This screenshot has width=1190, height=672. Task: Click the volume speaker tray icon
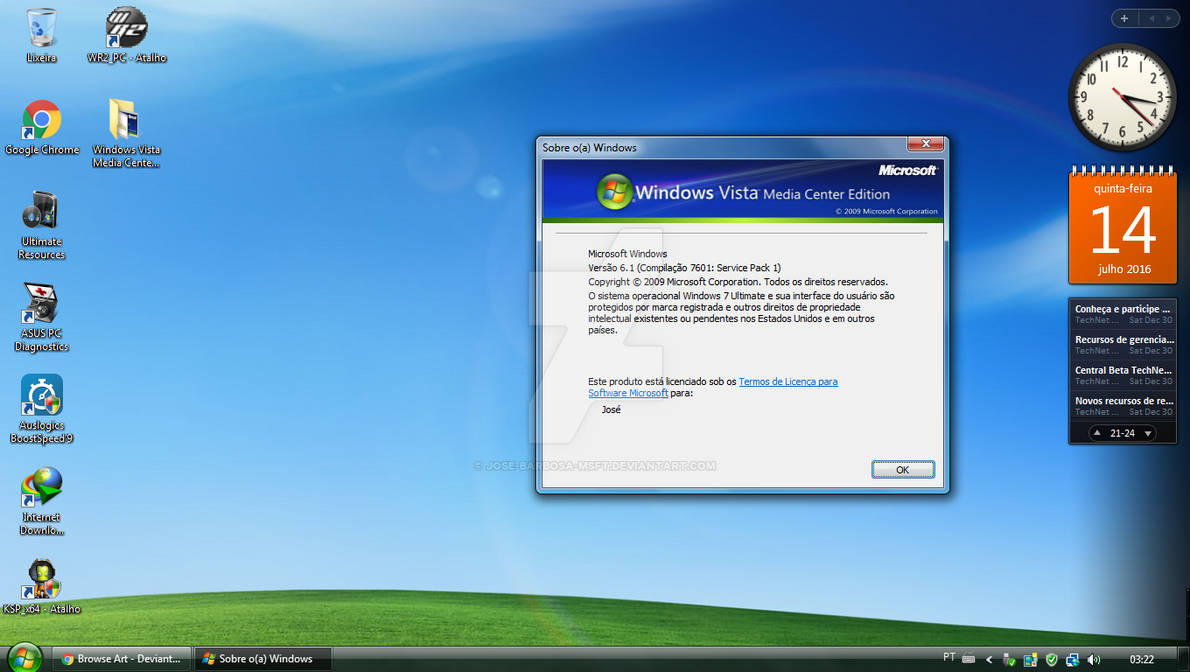(1094, 660)
